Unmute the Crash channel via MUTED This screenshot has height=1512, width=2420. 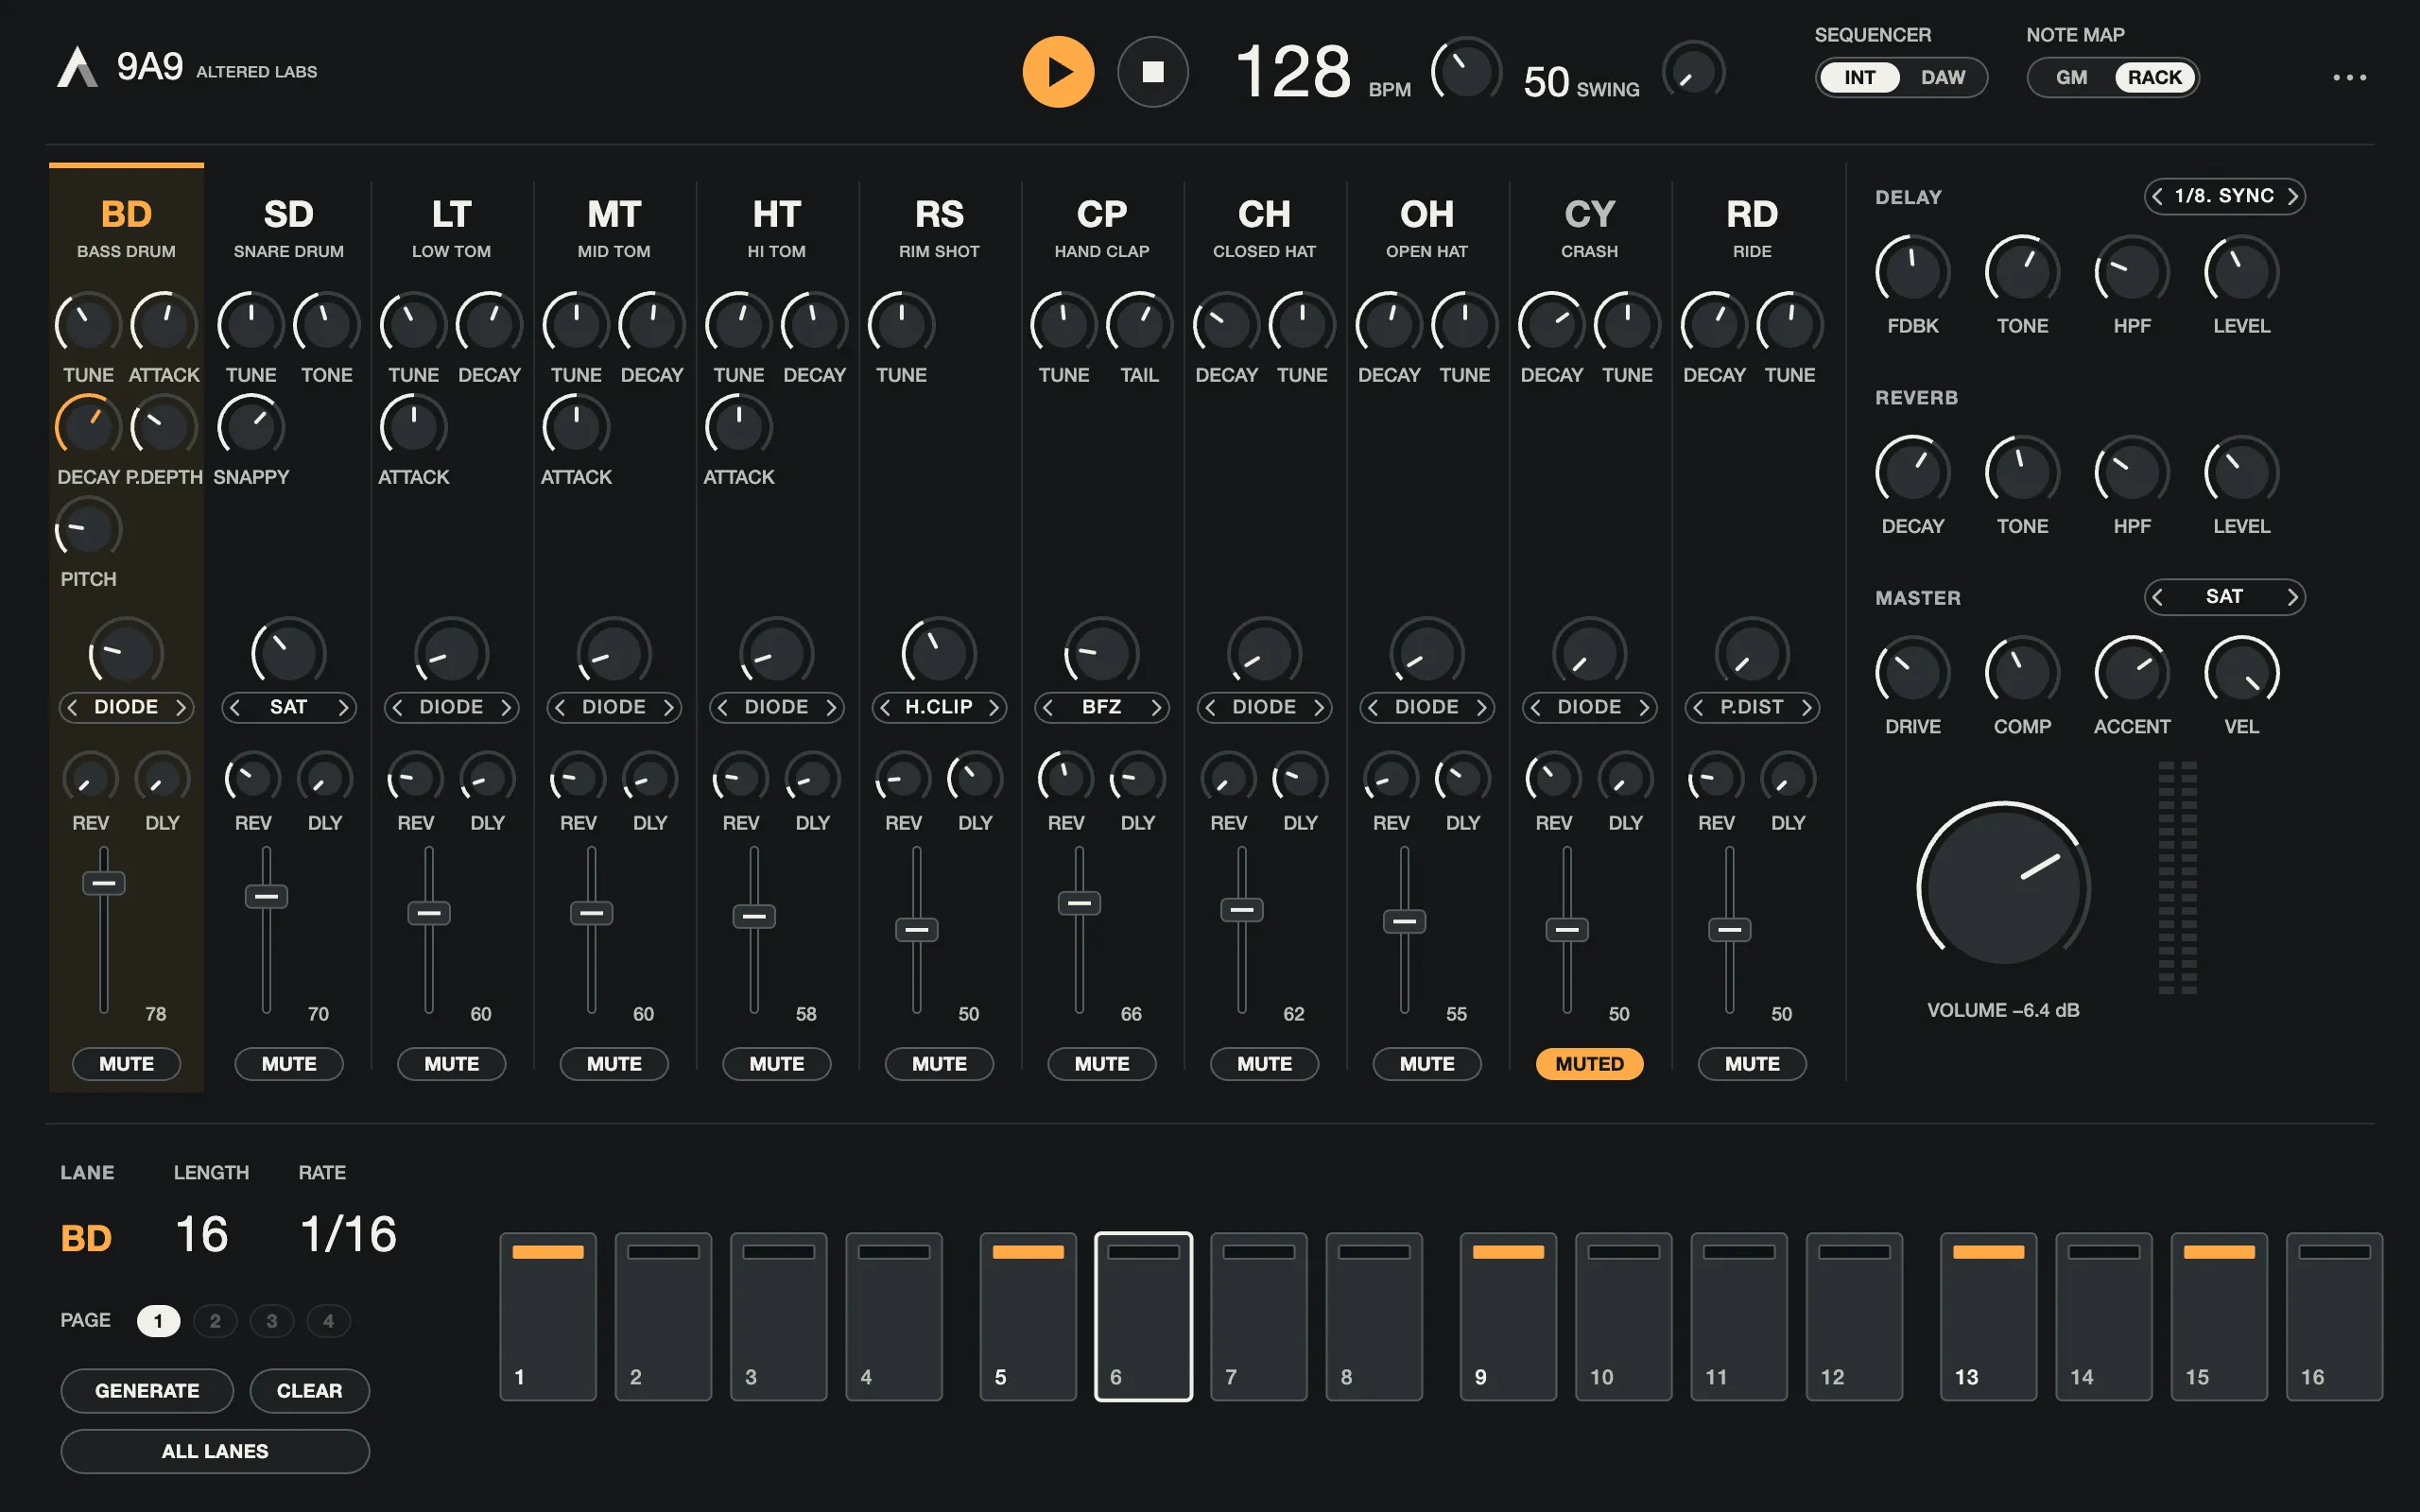(1589, 1064)
